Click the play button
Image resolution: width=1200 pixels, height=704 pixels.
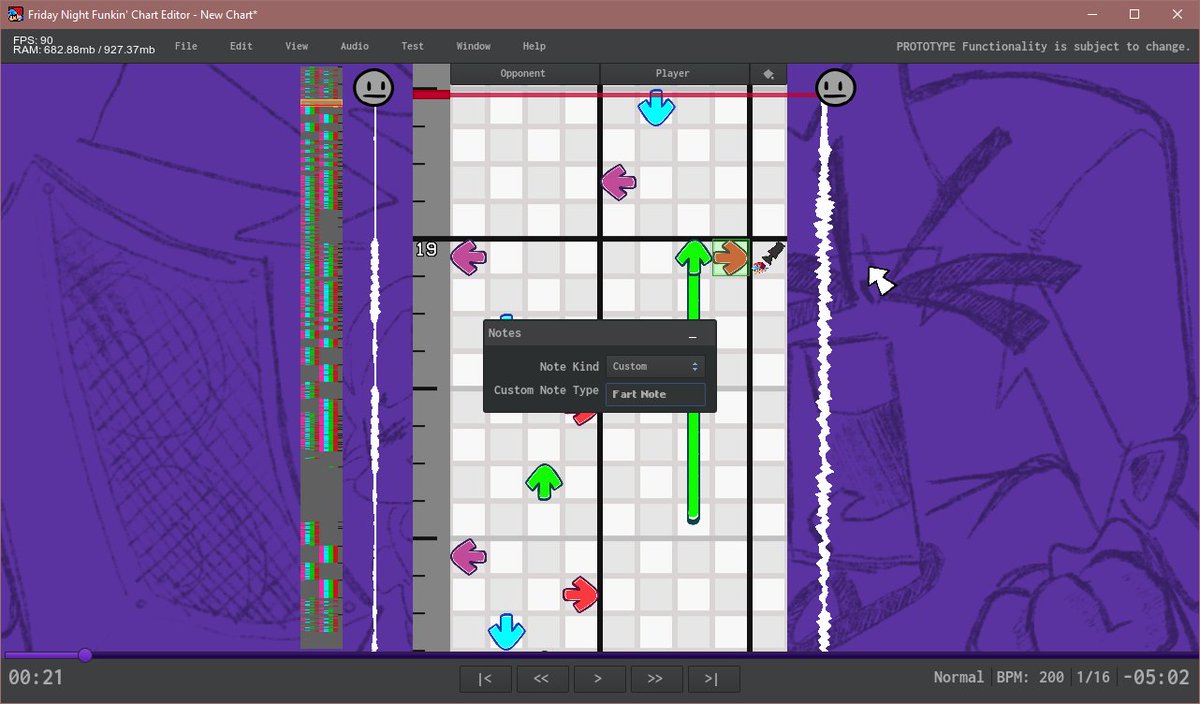(599, 679)
